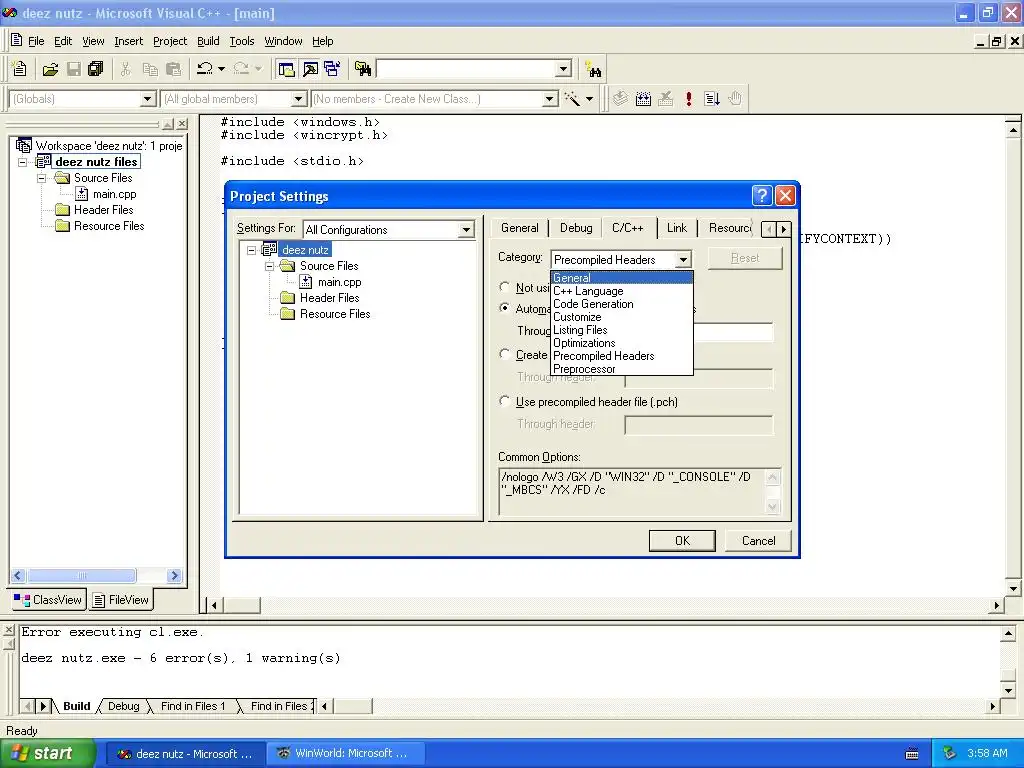Click the Stop Build icon

click(x=665, y=99)
